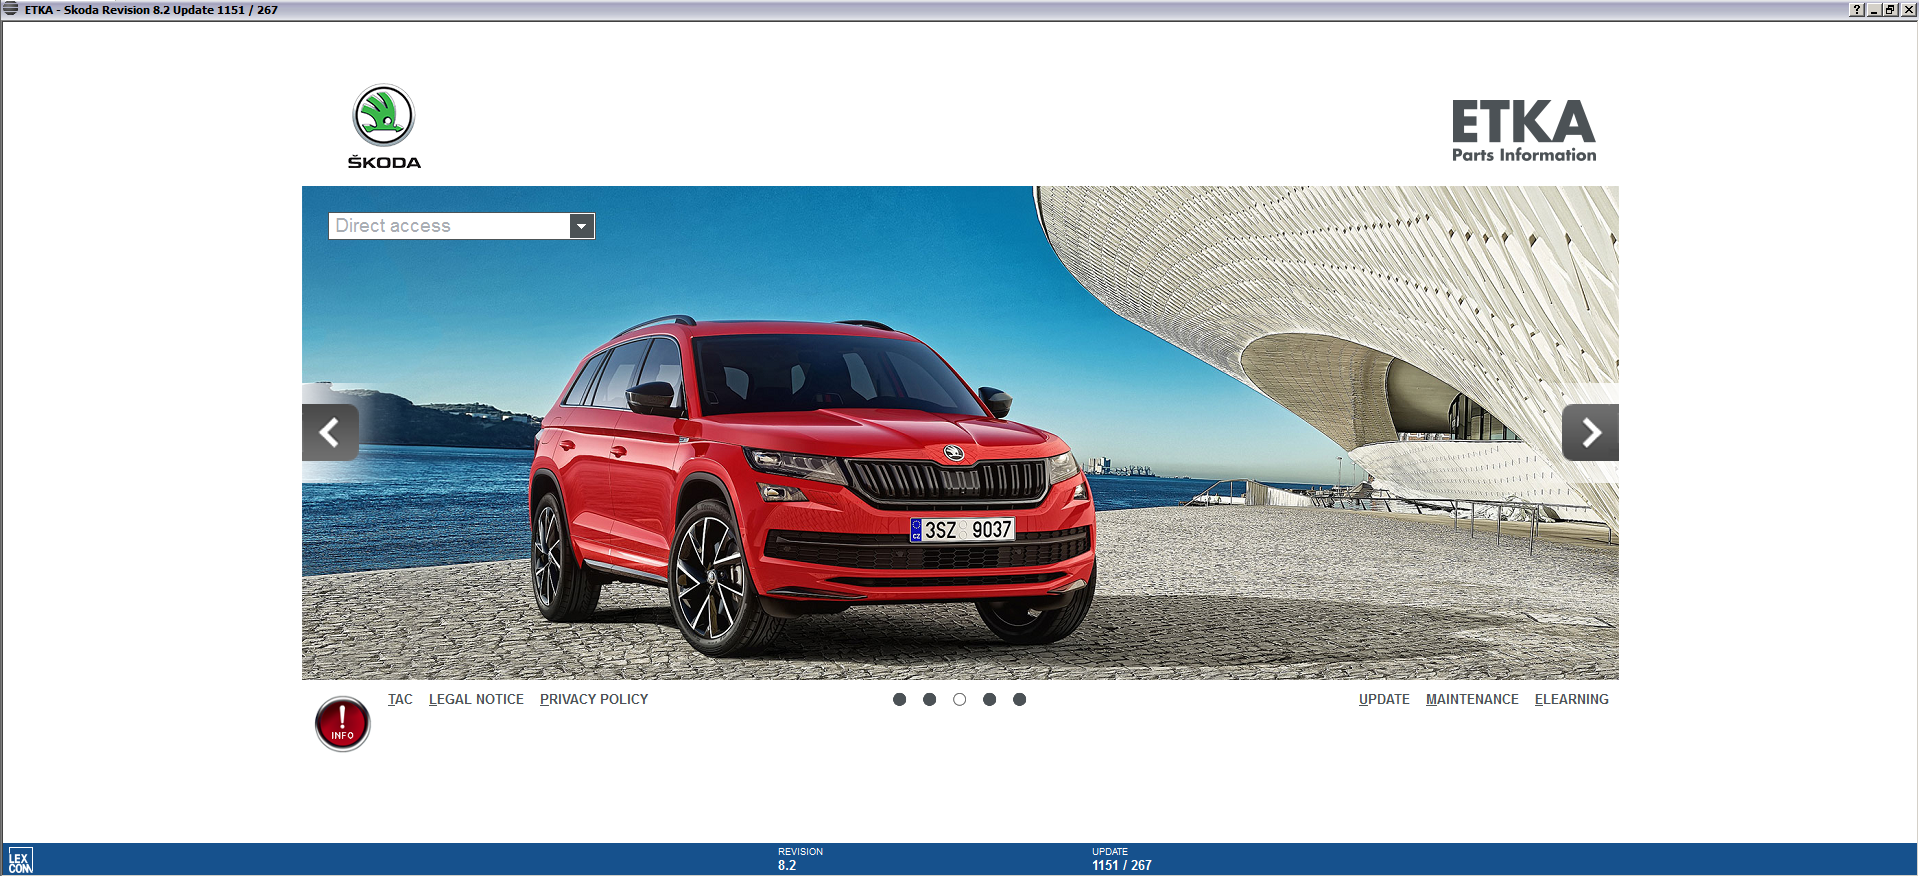Close the ETKA window

(x=1908, y=9)
